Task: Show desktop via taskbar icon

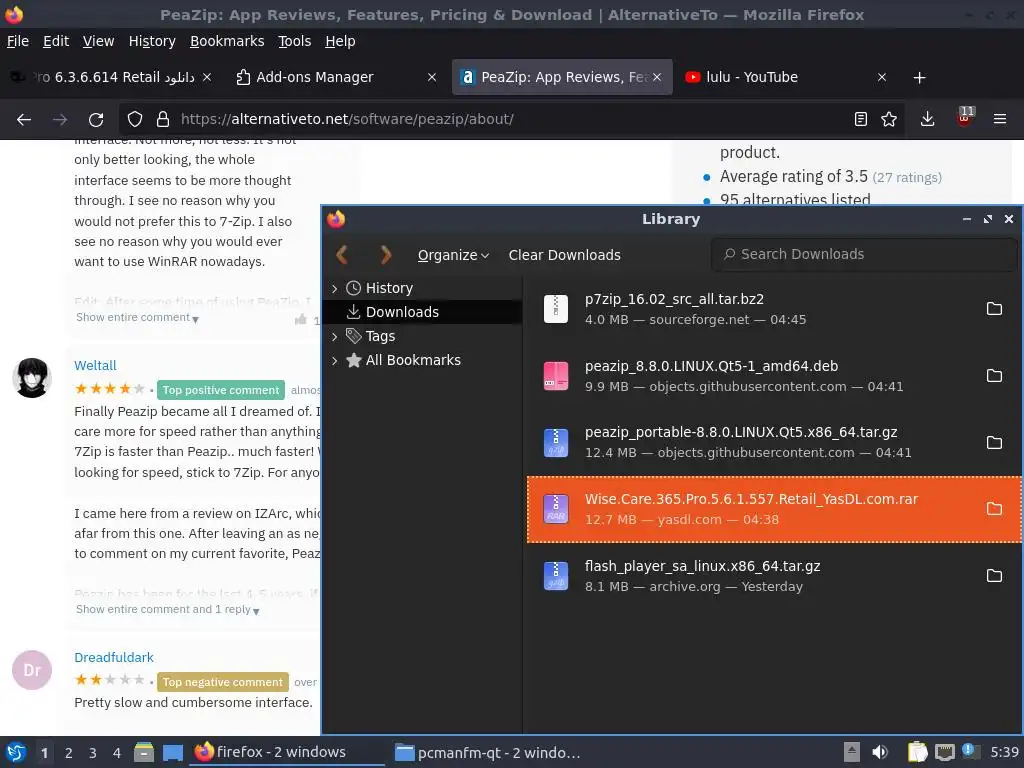Action: (172, 753)
